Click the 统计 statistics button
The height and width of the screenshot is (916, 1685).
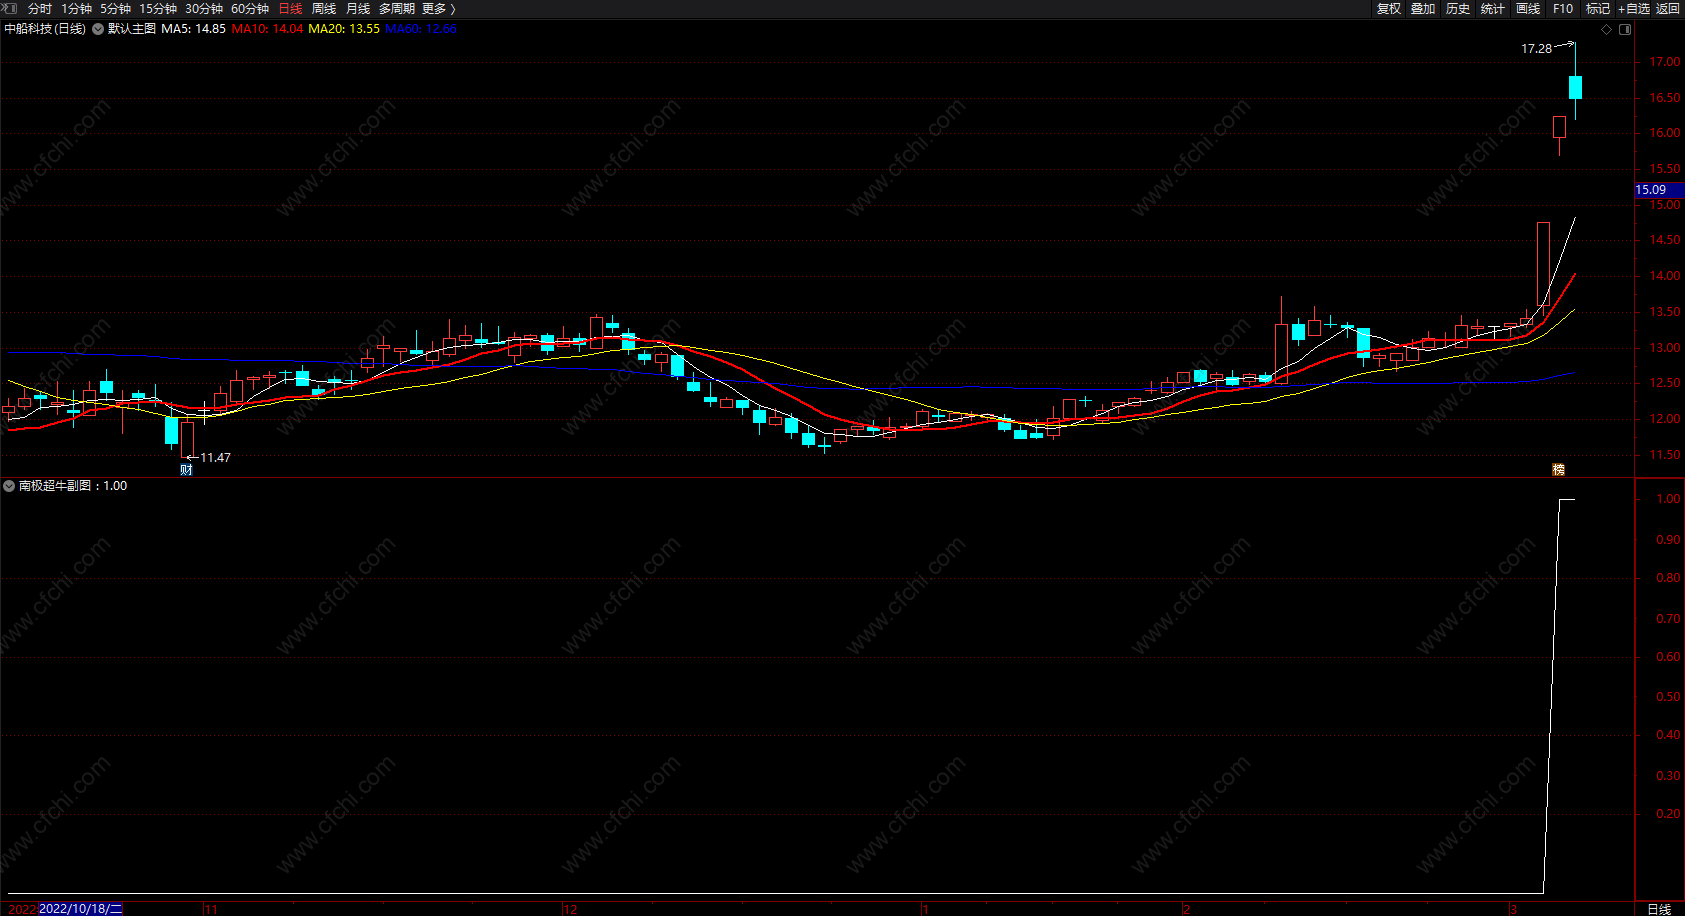click(x=1493, y=8)
